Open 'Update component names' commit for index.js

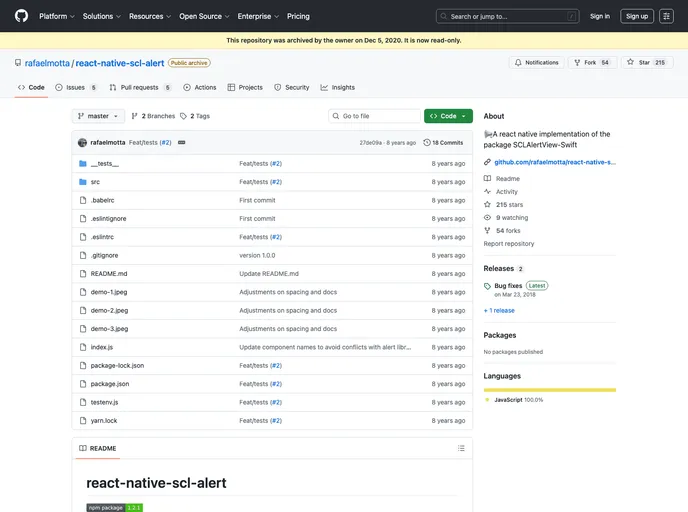click(x=325, y=347)
